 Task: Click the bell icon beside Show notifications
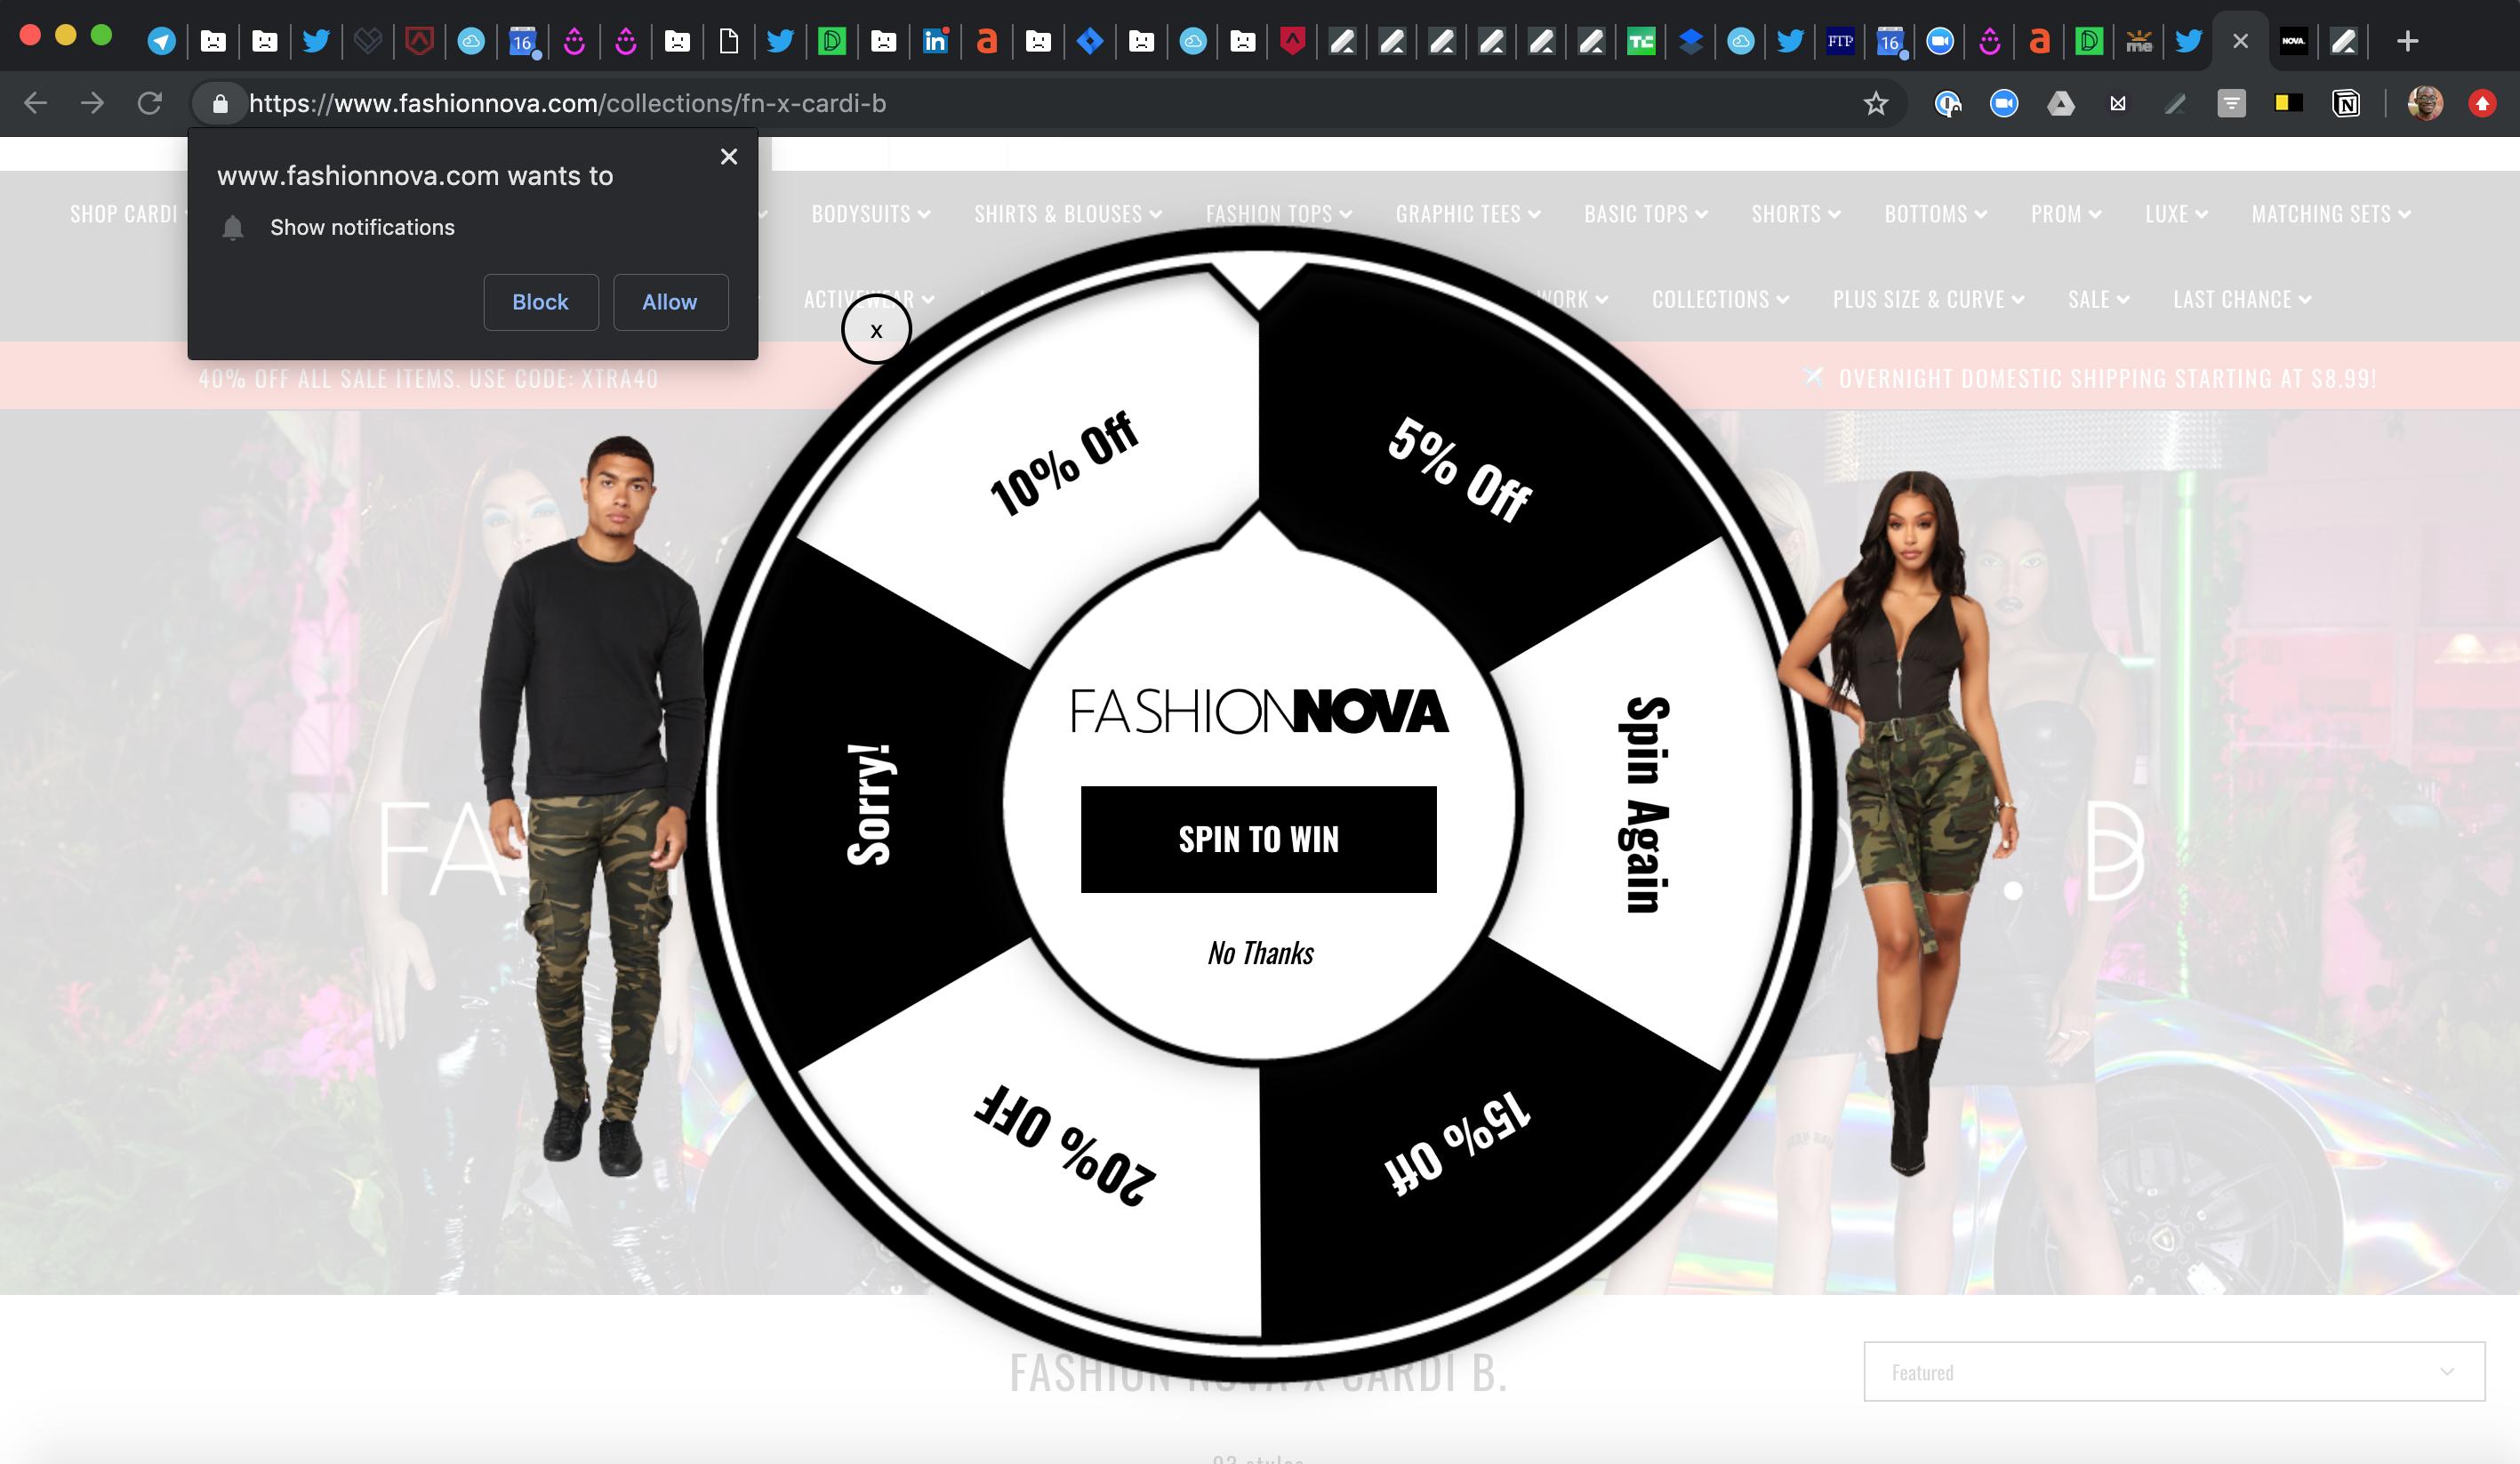point(233,228)
